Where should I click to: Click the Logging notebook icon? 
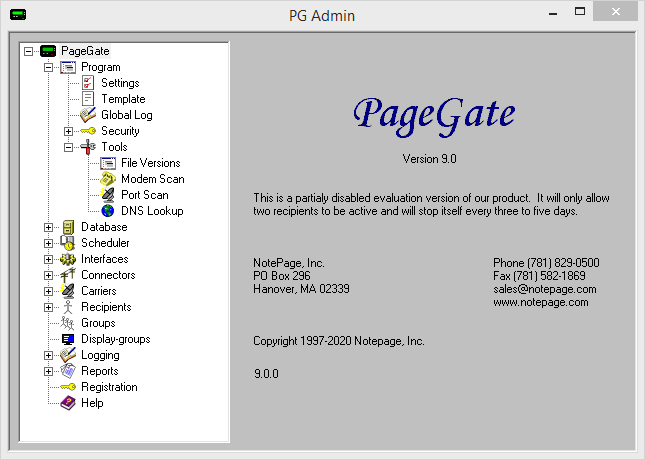(x=68, y=355)
